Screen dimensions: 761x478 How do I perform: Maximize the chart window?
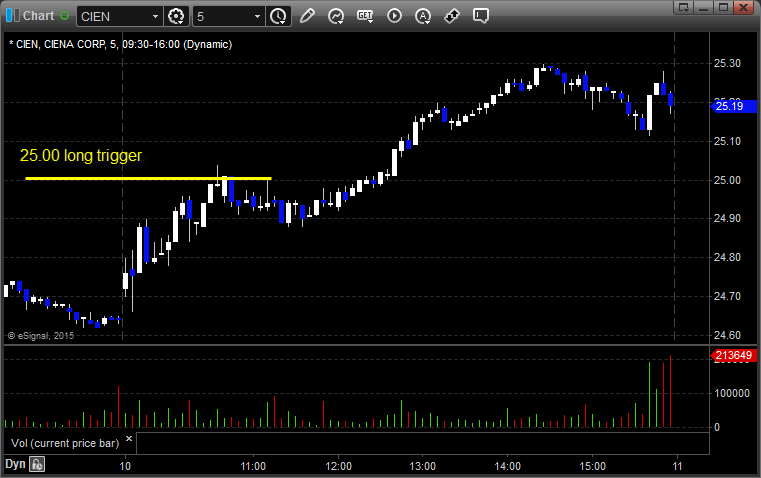point(723,7)
